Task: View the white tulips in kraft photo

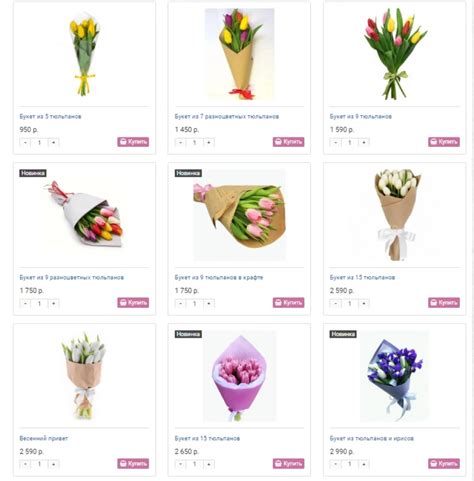Action: (397, 215)
